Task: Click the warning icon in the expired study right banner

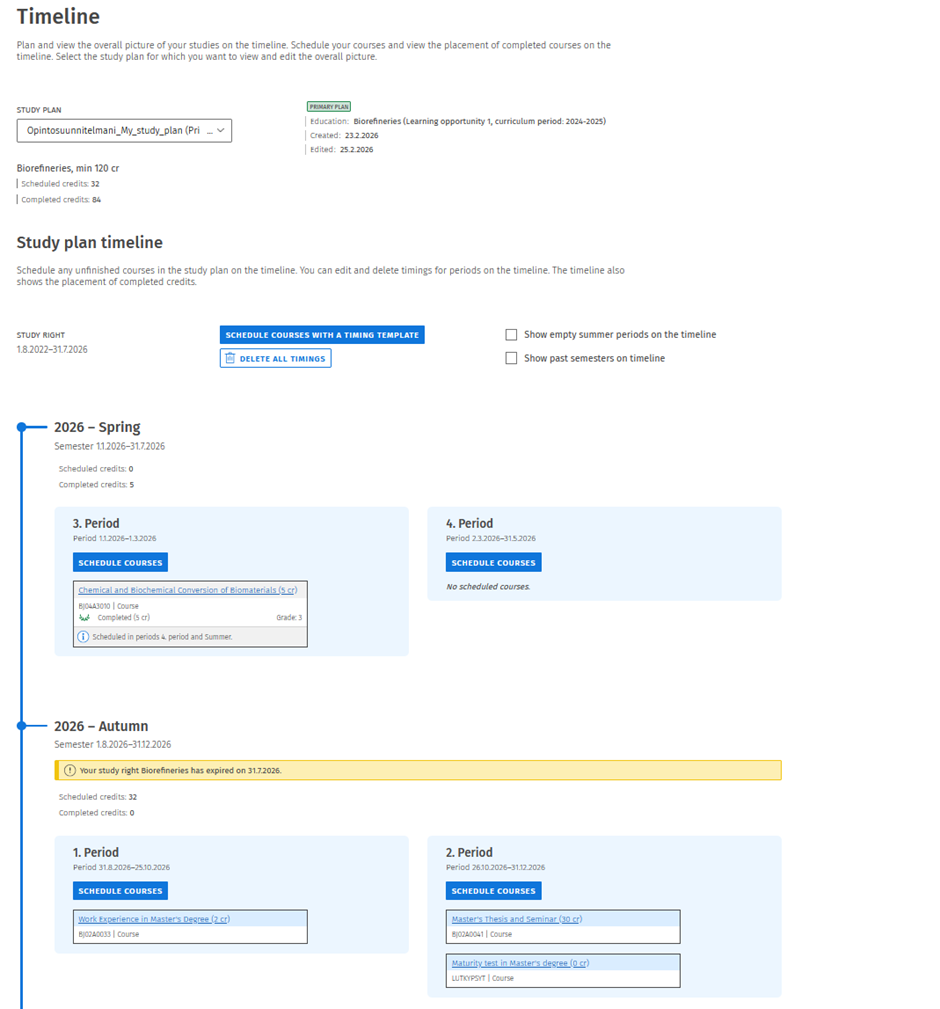Action: pyautogui.click(x=69, y=771)
